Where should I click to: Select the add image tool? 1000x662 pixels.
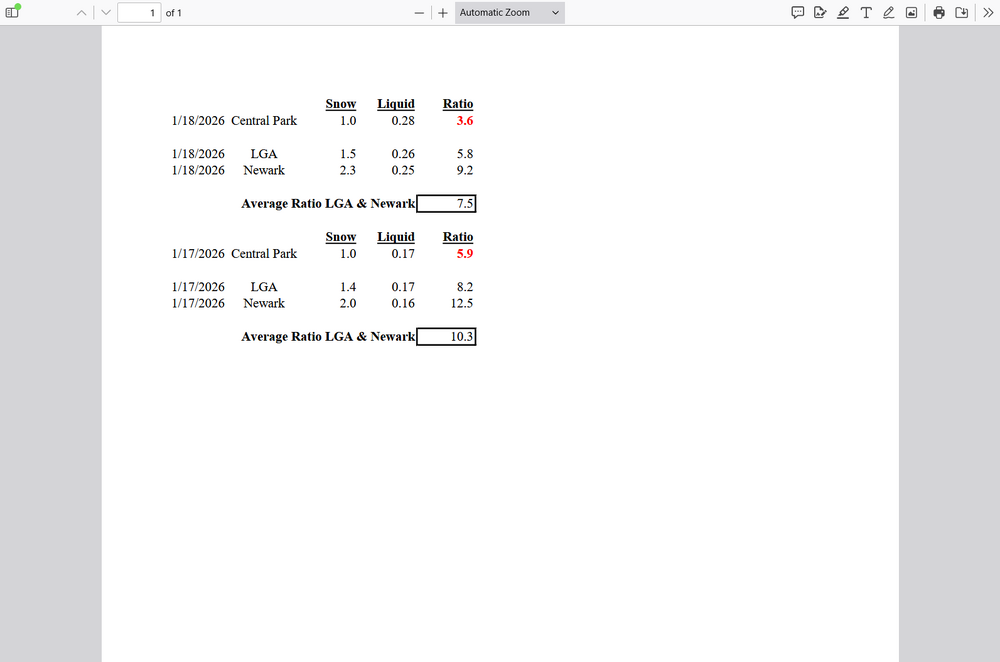point(911,13)
